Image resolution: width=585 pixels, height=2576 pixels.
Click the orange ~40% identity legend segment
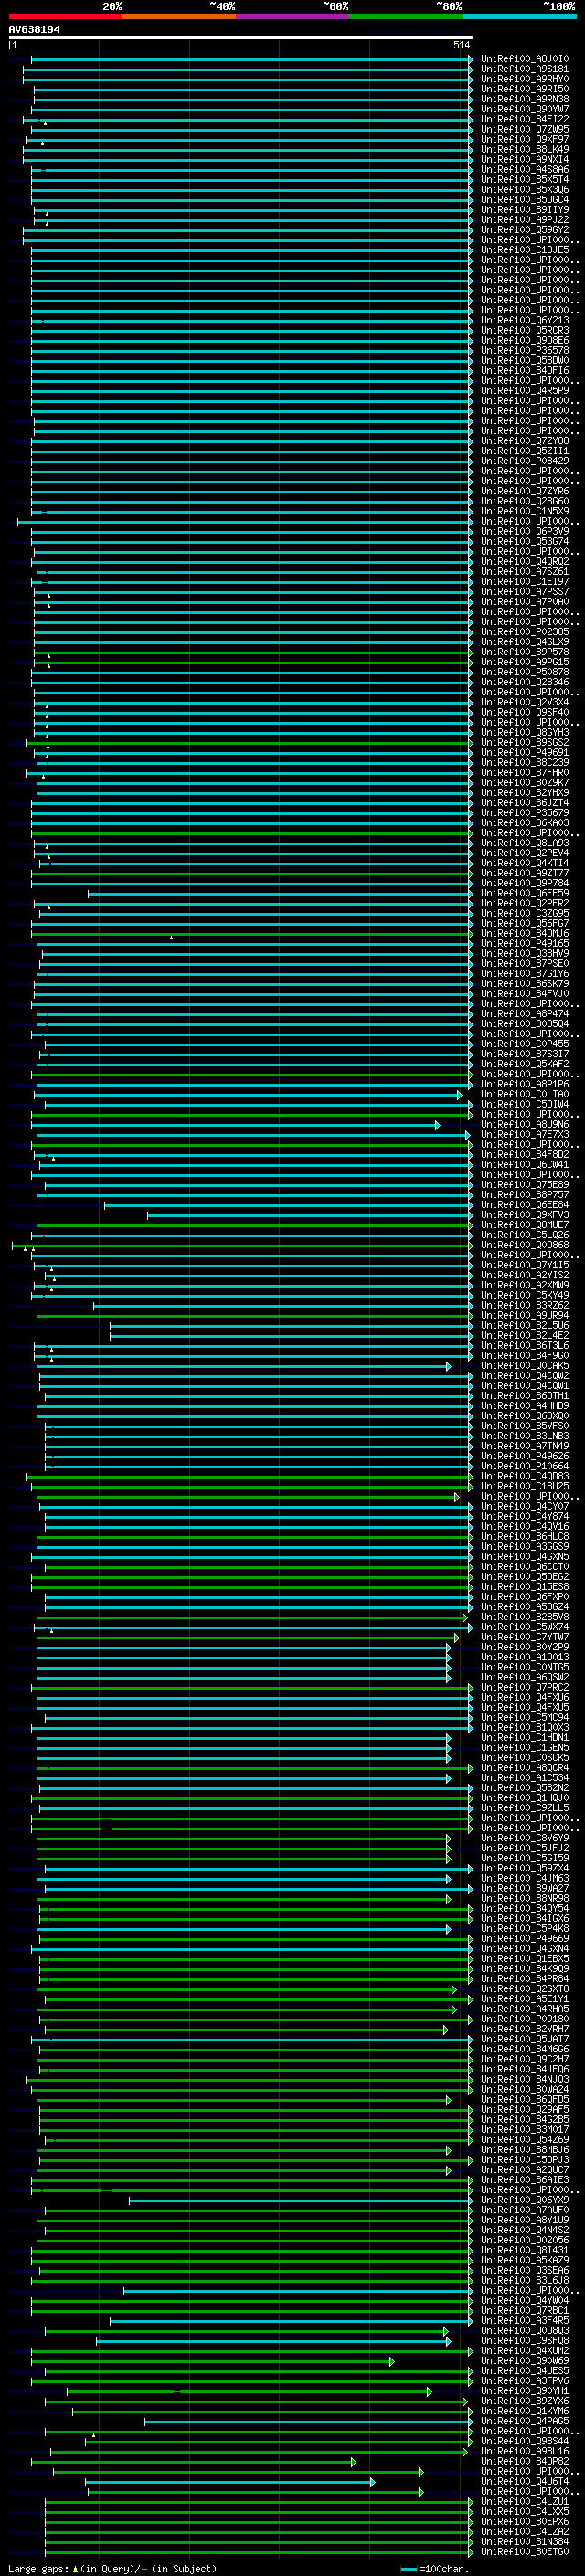[x=178, y=16]
